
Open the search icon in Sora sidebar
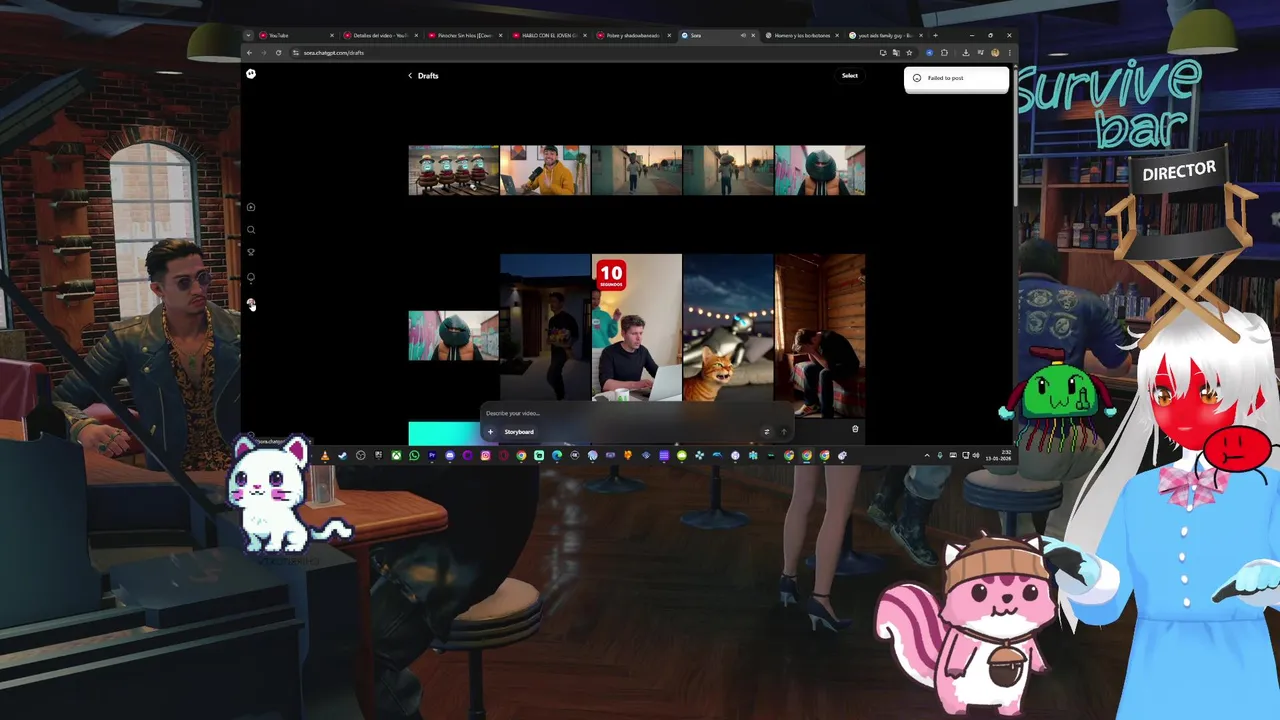click(x=251, y=230)
